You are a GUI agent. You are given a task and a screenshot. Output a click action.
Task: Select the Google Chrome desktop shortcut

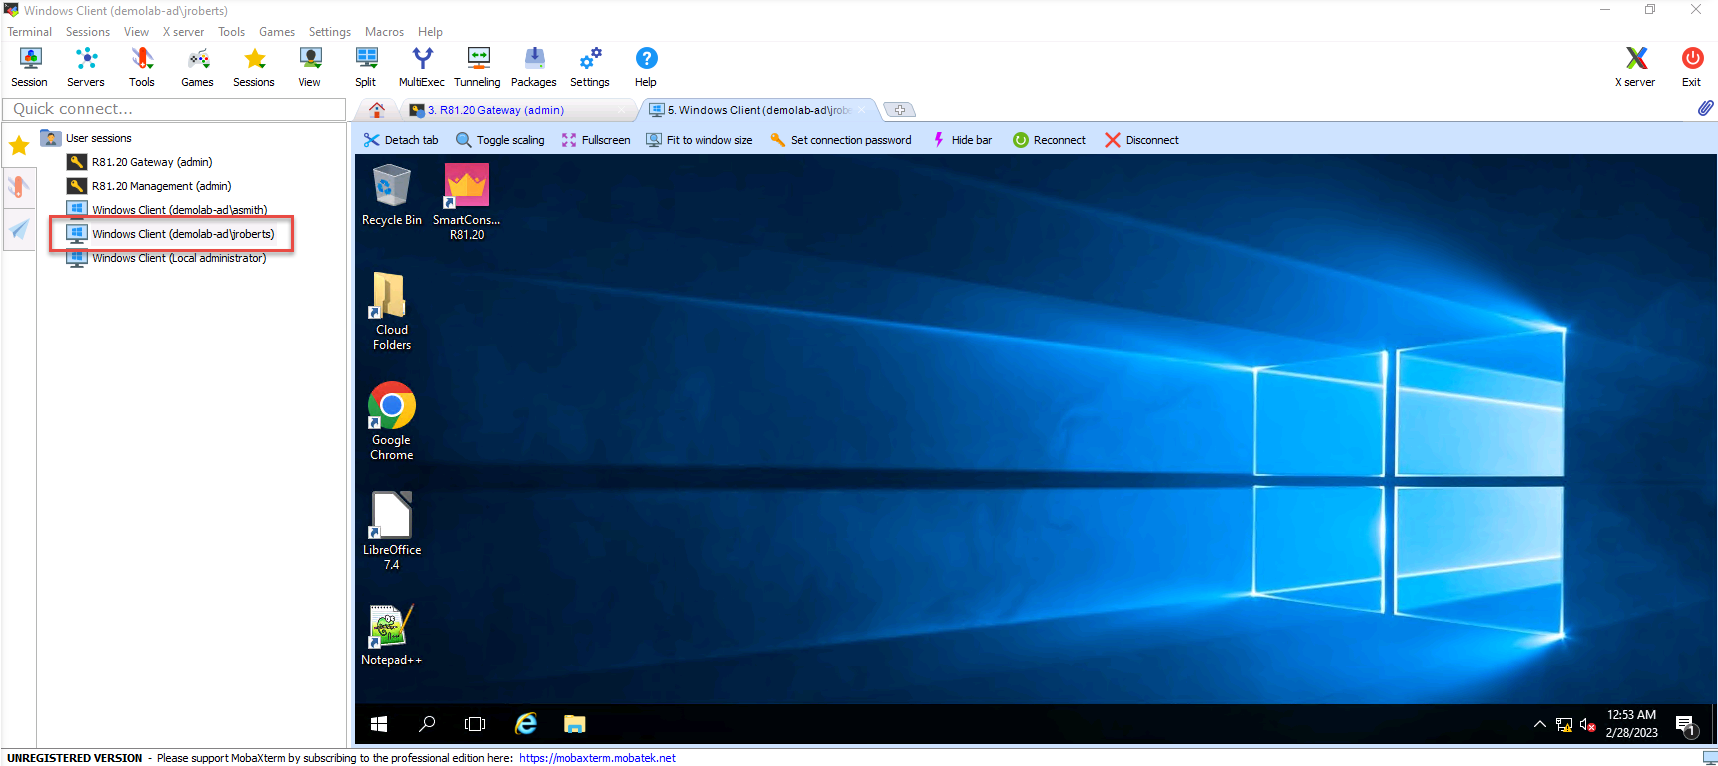[392, 421]
